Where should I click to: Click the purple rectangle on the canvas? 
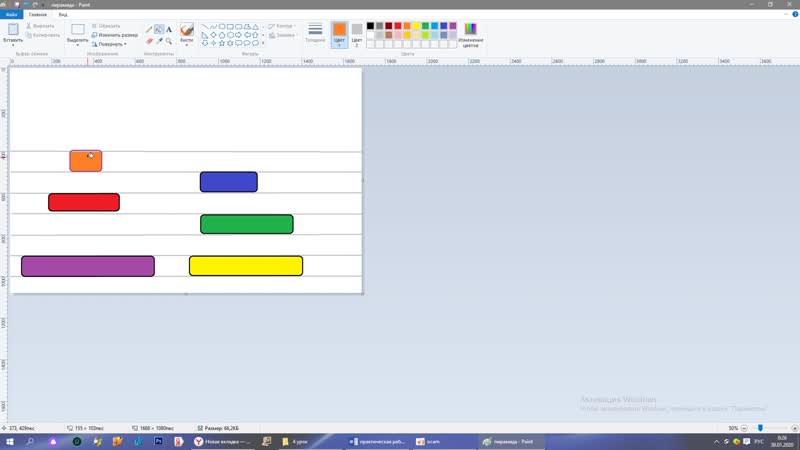tap(88, 266)
